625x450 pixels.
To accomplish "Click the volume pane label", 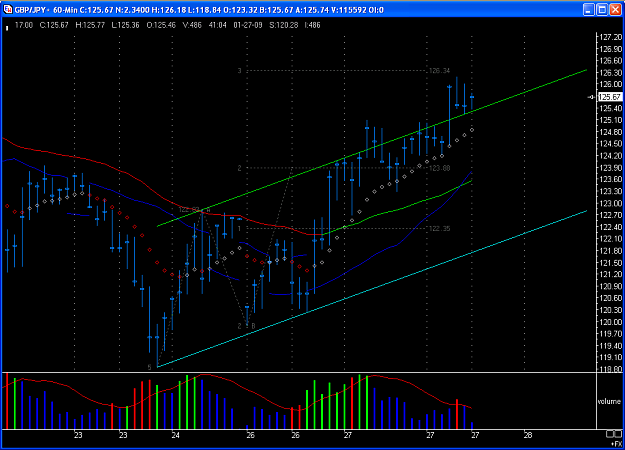I will click(x=609, y=401).
